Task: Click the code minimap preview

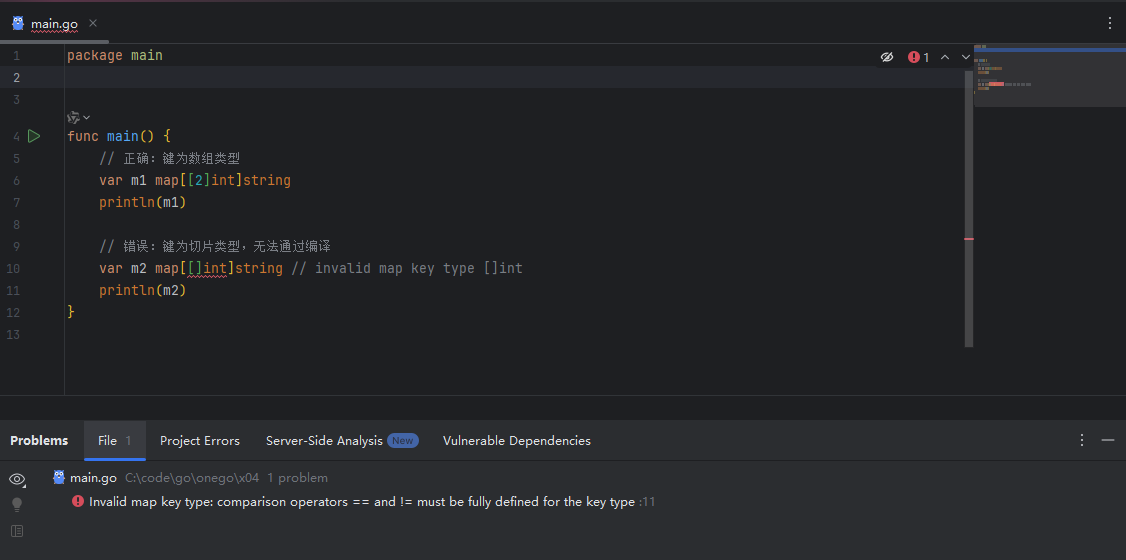Action: pos(1050,75)
